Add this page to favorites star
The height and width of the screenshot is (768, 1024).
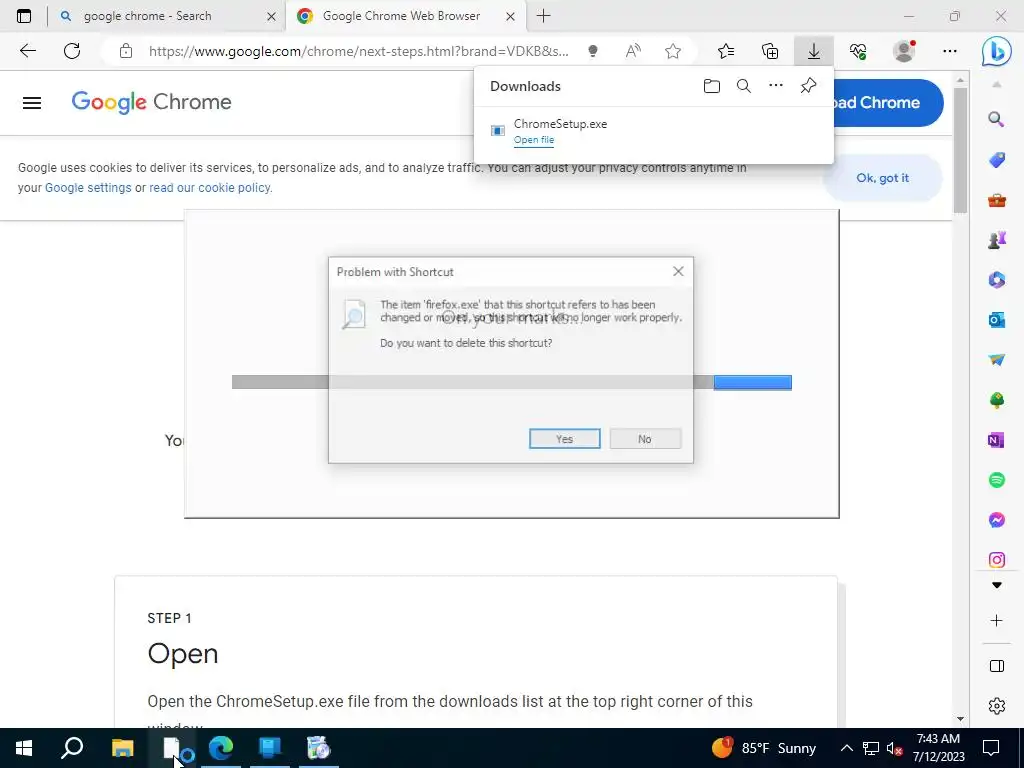pos(673,51)
